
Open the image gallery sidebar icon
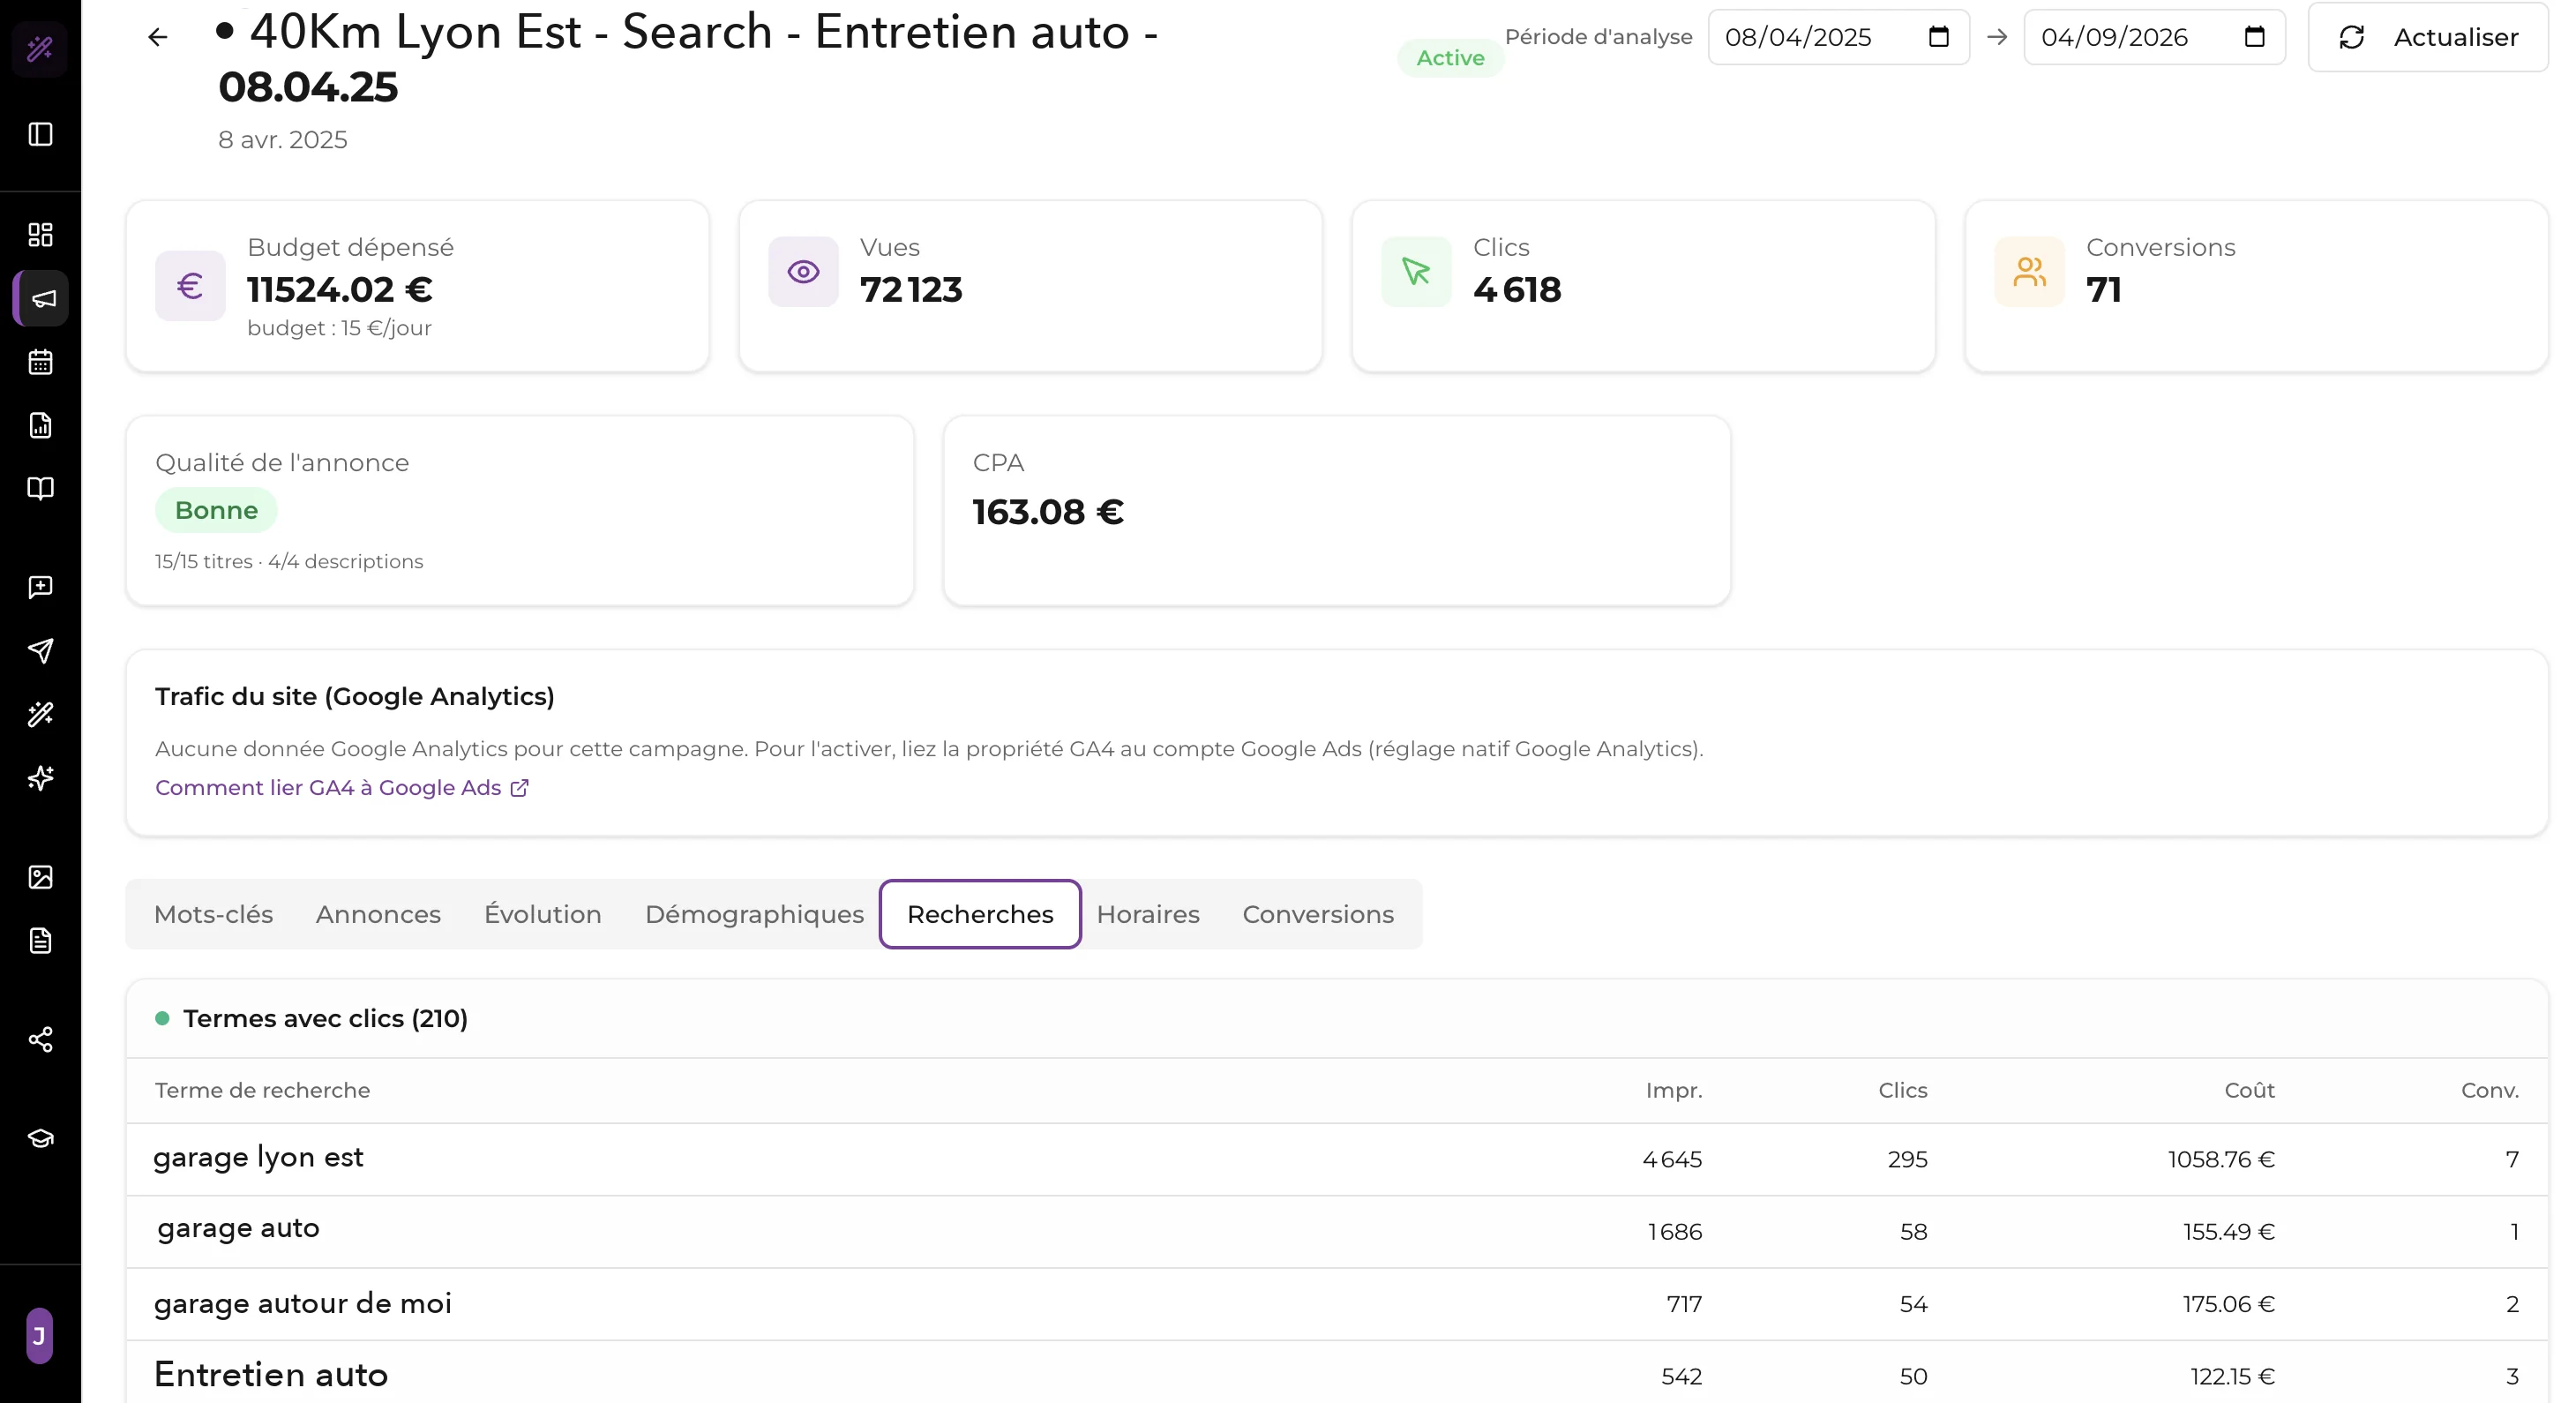coord(40,877)
